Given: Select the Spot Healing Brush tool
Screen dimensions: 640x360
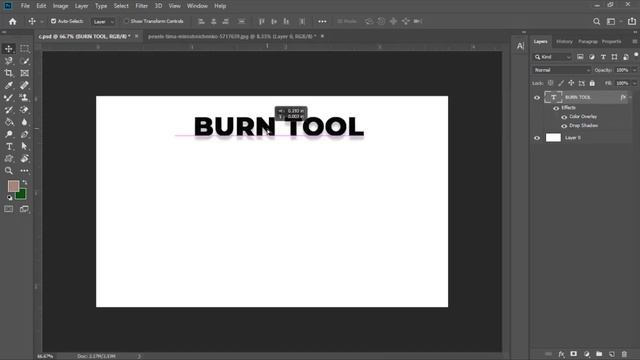Looking at the screenshot, I should (x=24, y=85).
